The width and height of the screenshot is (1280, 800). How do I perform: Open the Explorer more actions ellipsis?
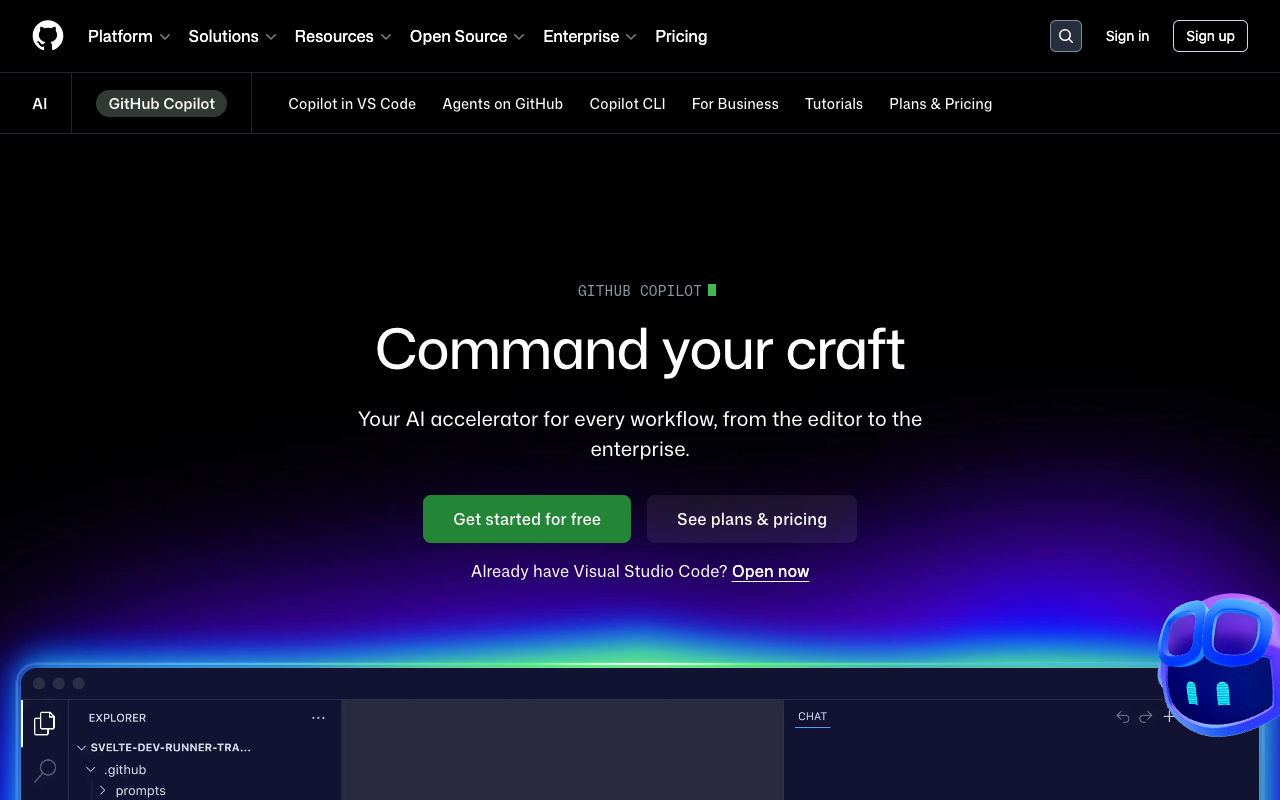tap(318, 718)
